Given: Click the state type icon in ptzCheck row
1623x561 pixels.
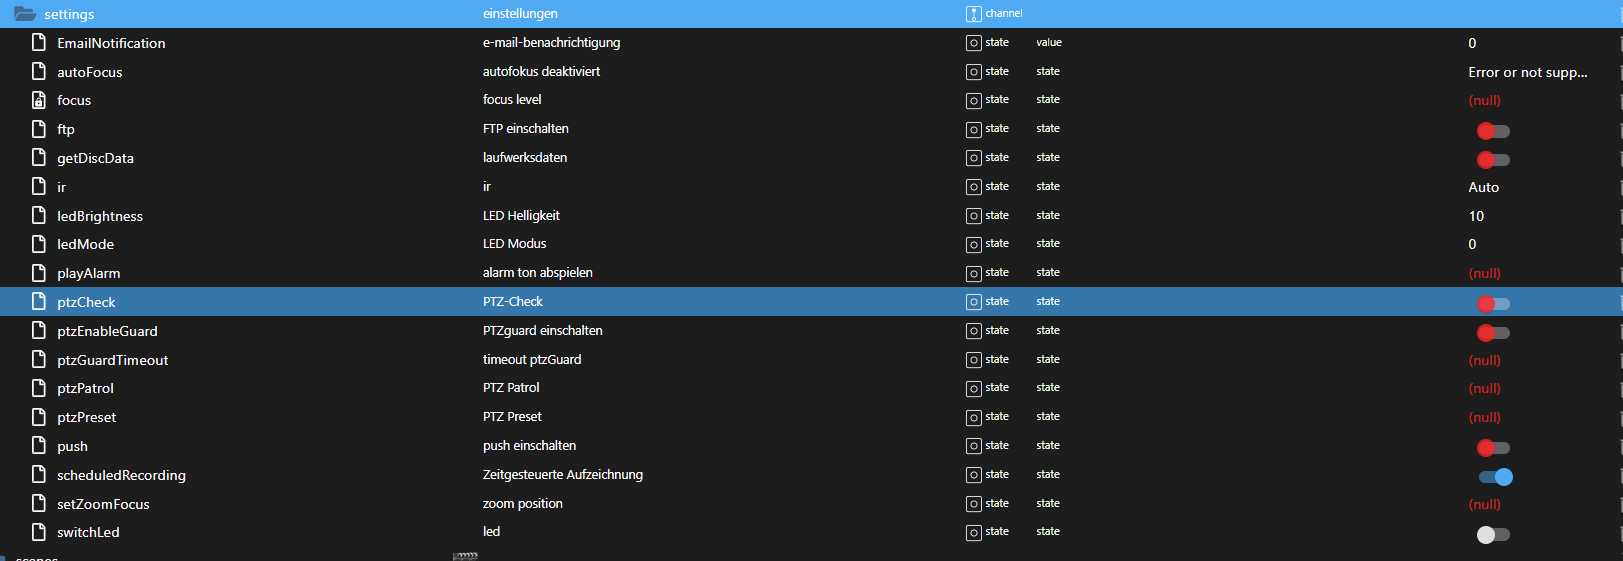Looking at the screenshot, I should click(x=973, y=302).
